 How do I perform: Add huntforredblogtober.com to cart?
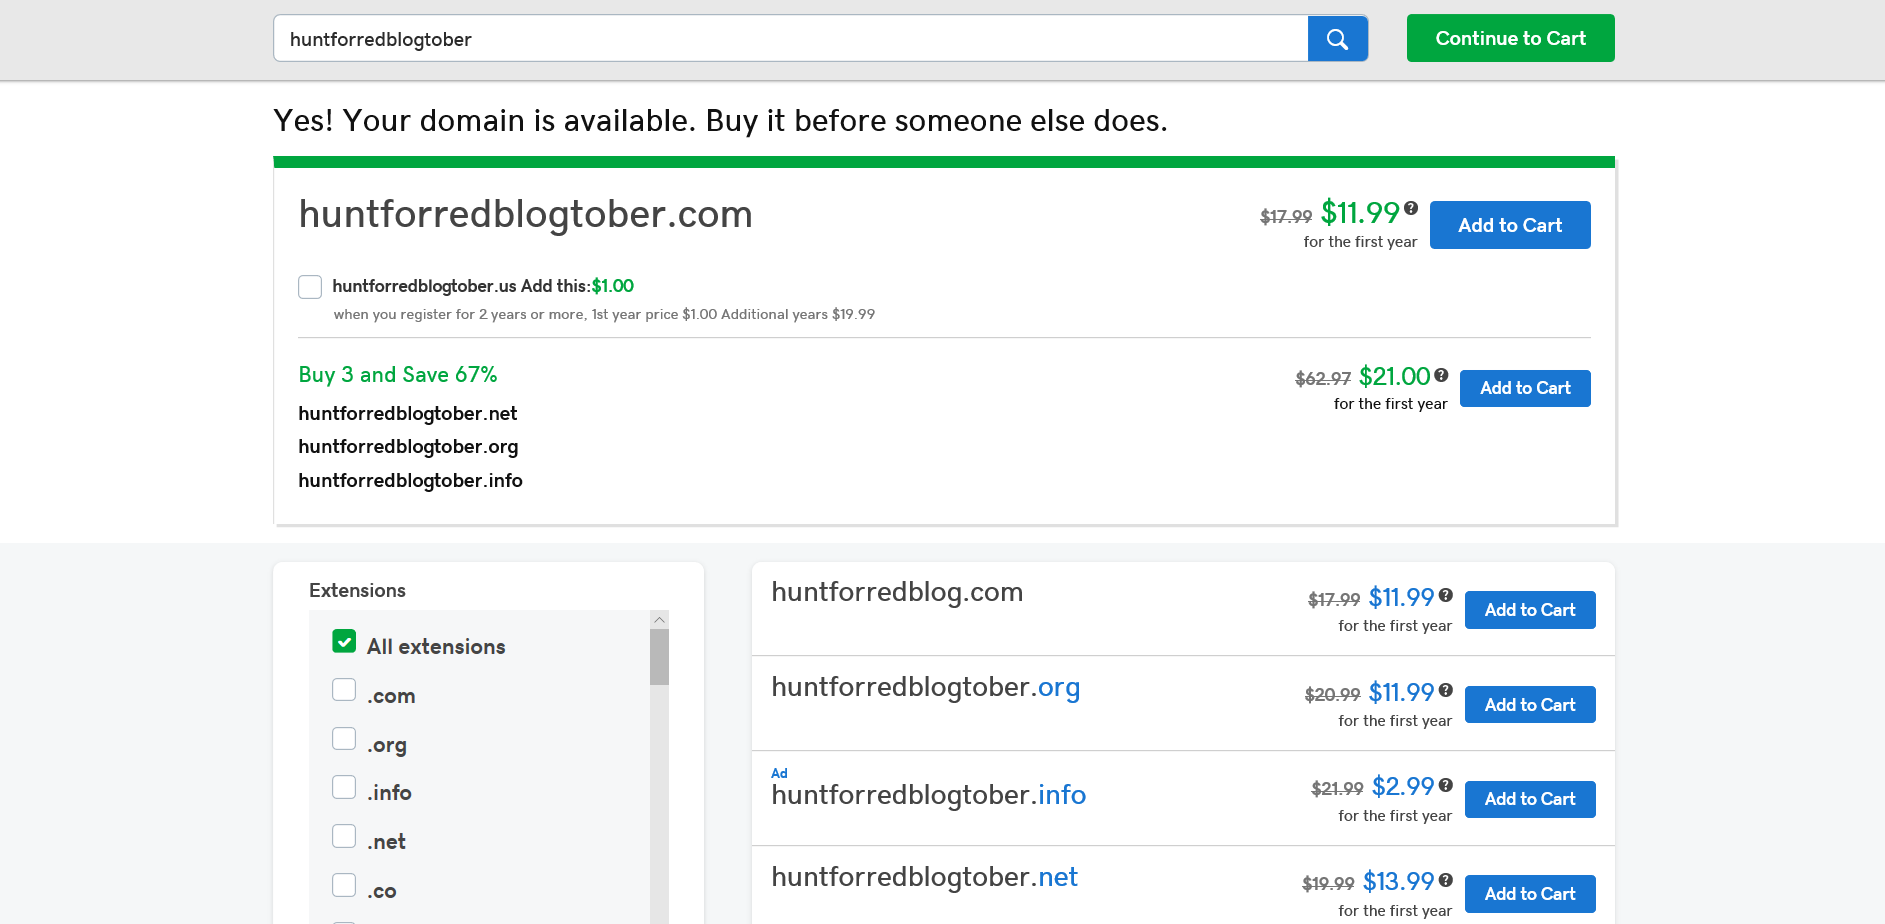click(1510, 225)
